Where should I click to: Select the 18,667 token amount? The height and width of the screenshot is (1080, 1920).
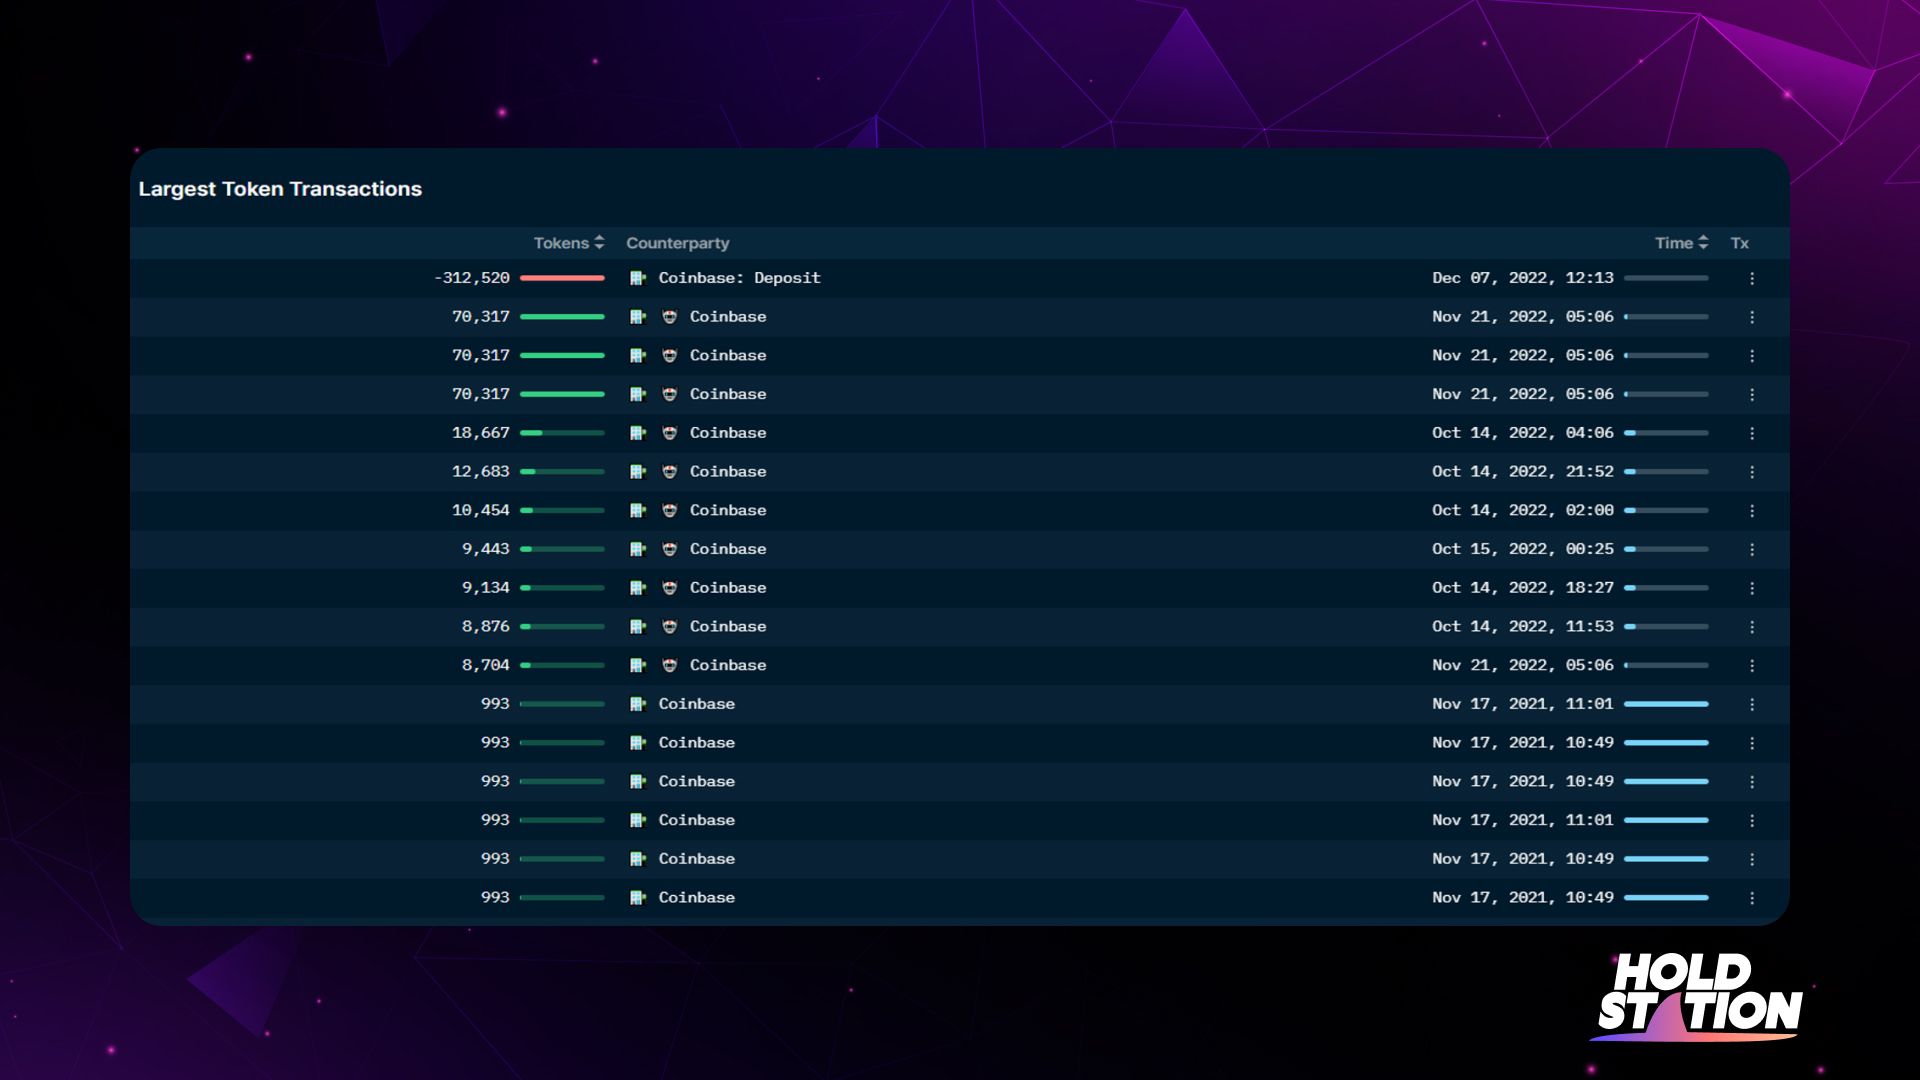click(481, 433)
